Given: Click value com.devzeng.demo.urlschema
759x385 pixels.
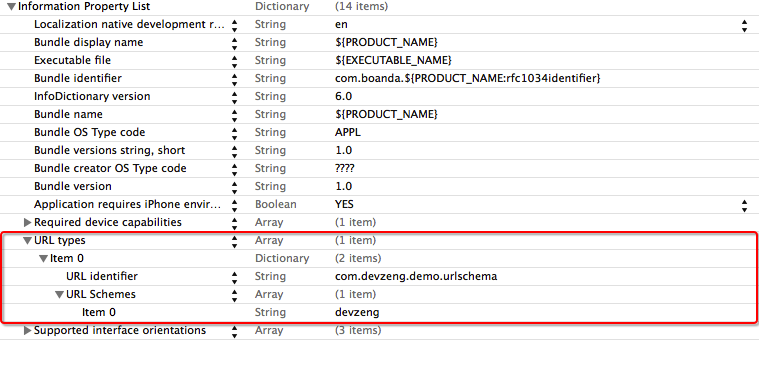Looking at the screenshot, I should pos(416,276).
